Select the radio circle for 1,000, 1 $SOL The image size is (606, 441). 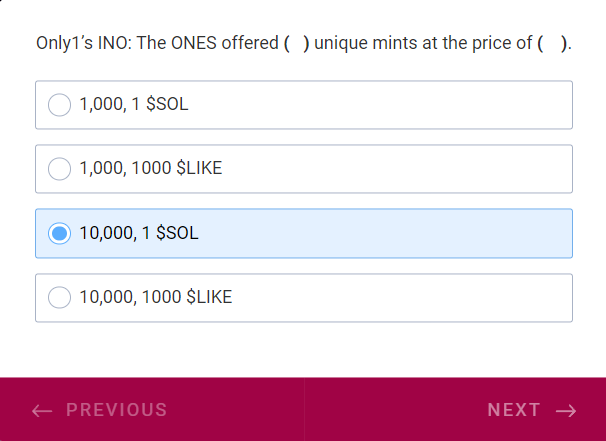click(60, 105)
